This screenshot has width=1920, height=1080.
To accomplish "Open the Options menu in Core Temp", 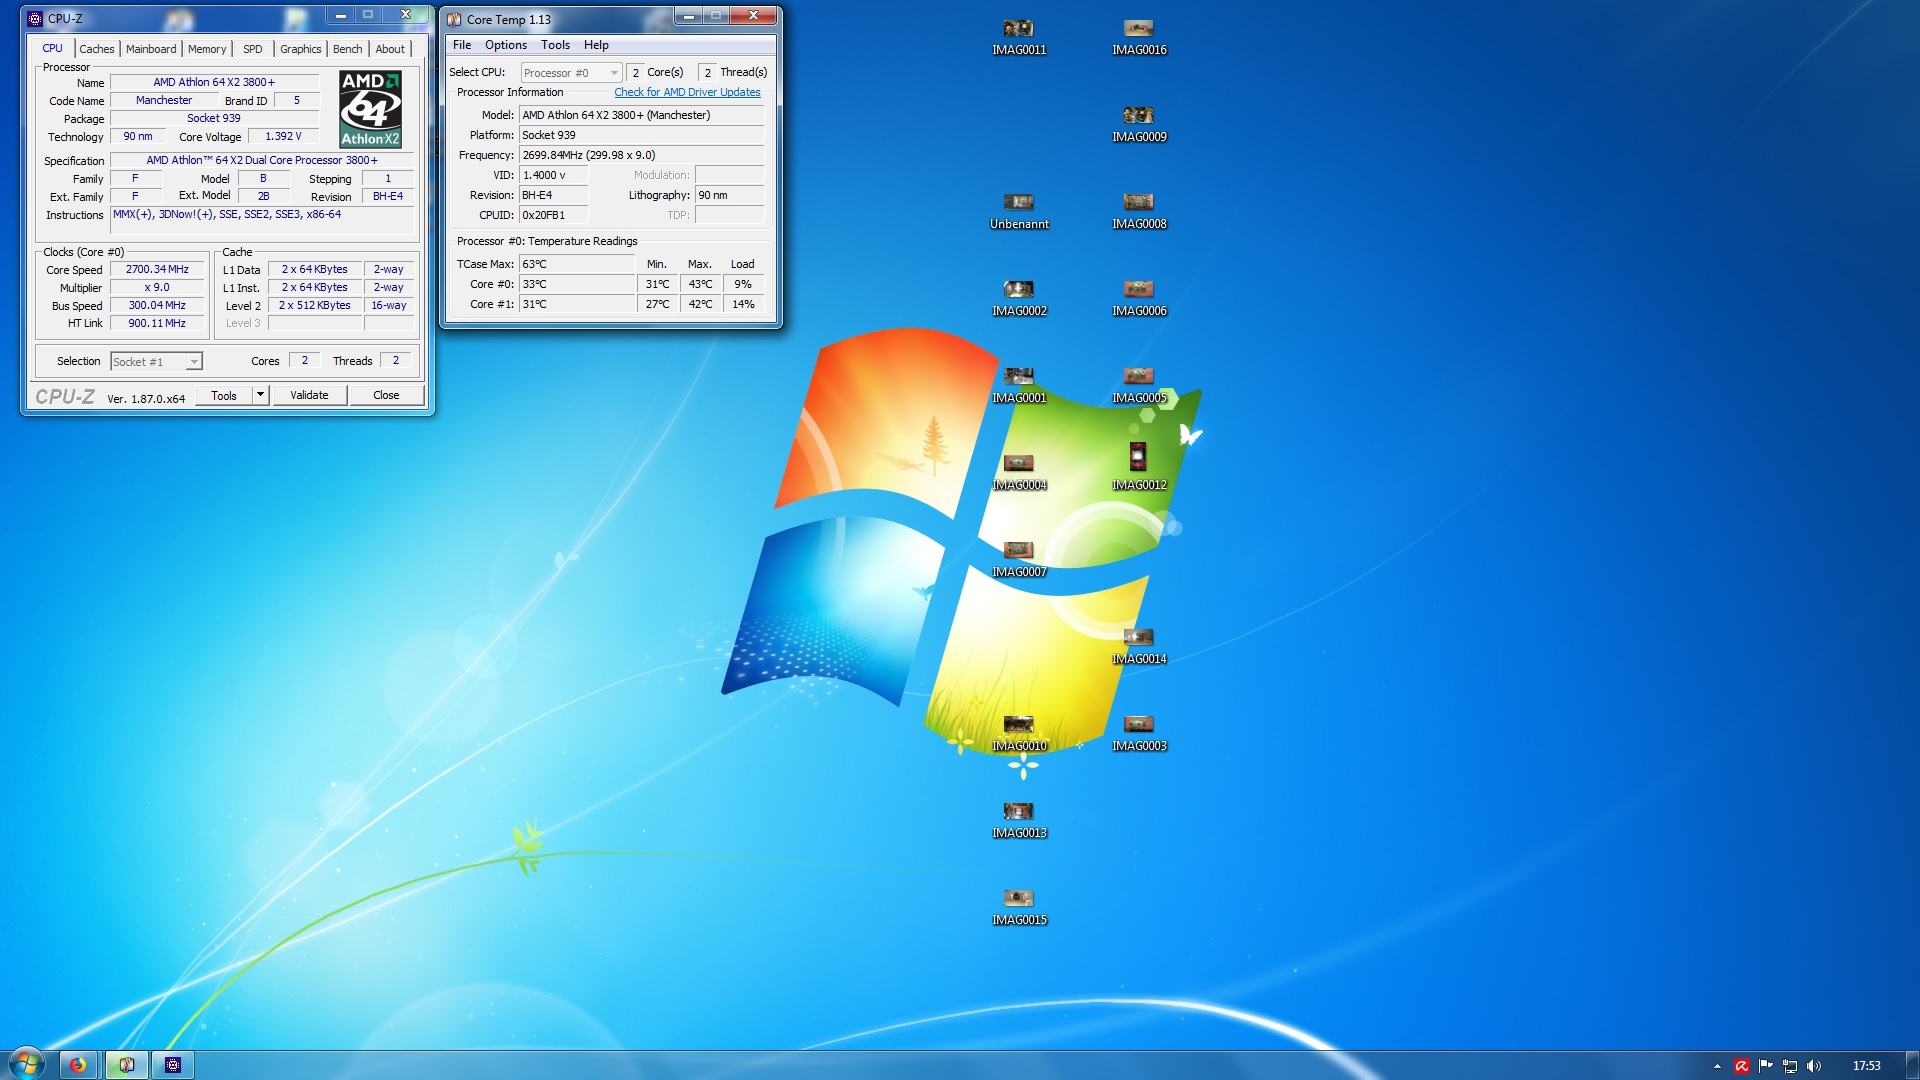I will click(506, 45).
